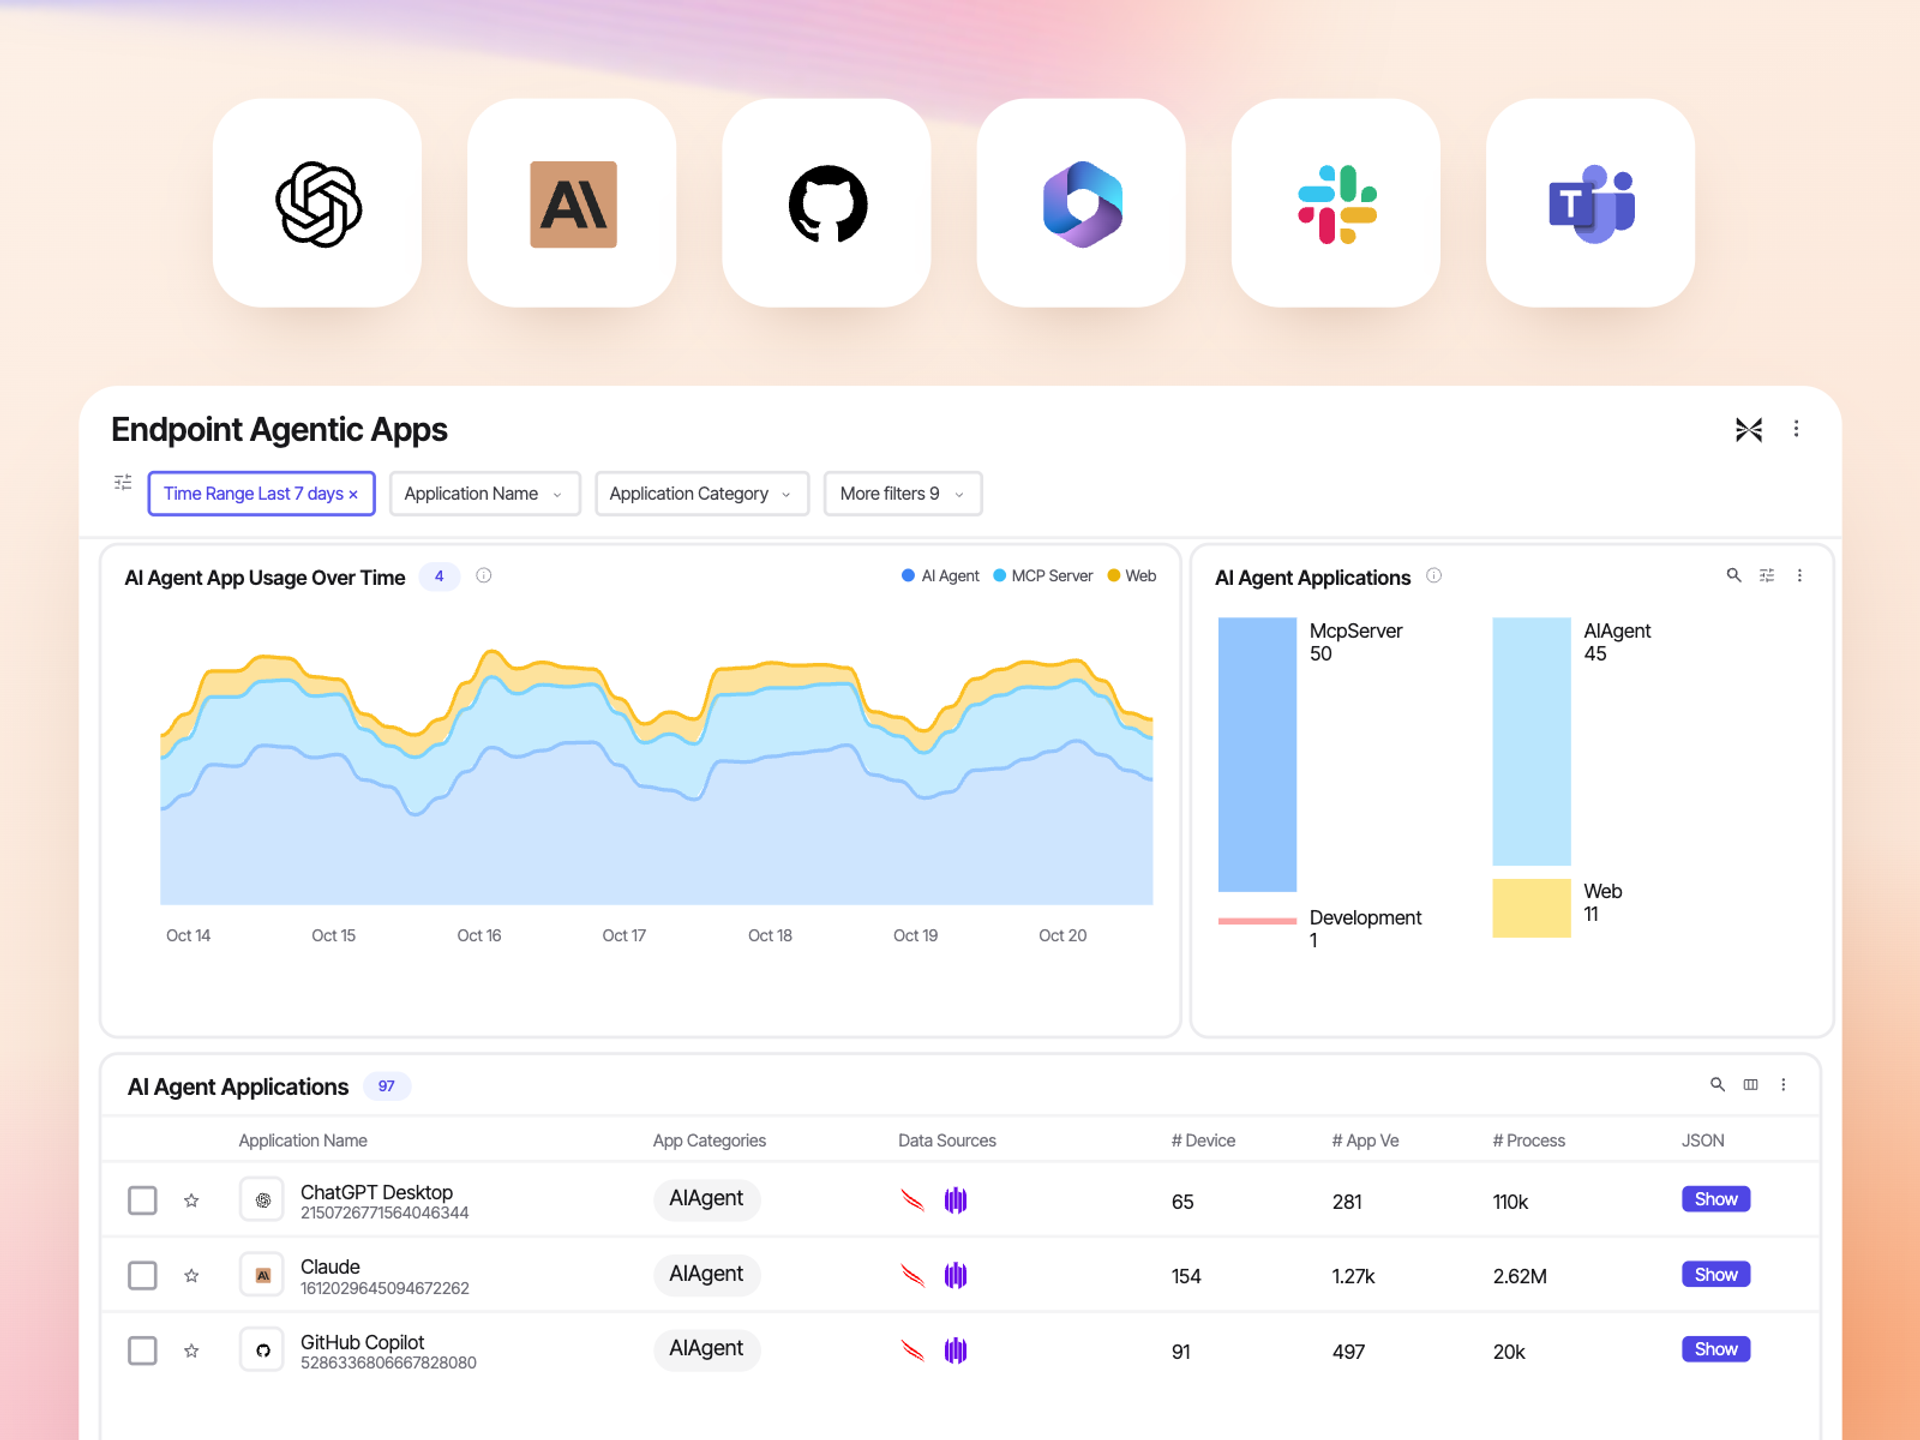Check the Claude row checkbox

(143, 1275)
